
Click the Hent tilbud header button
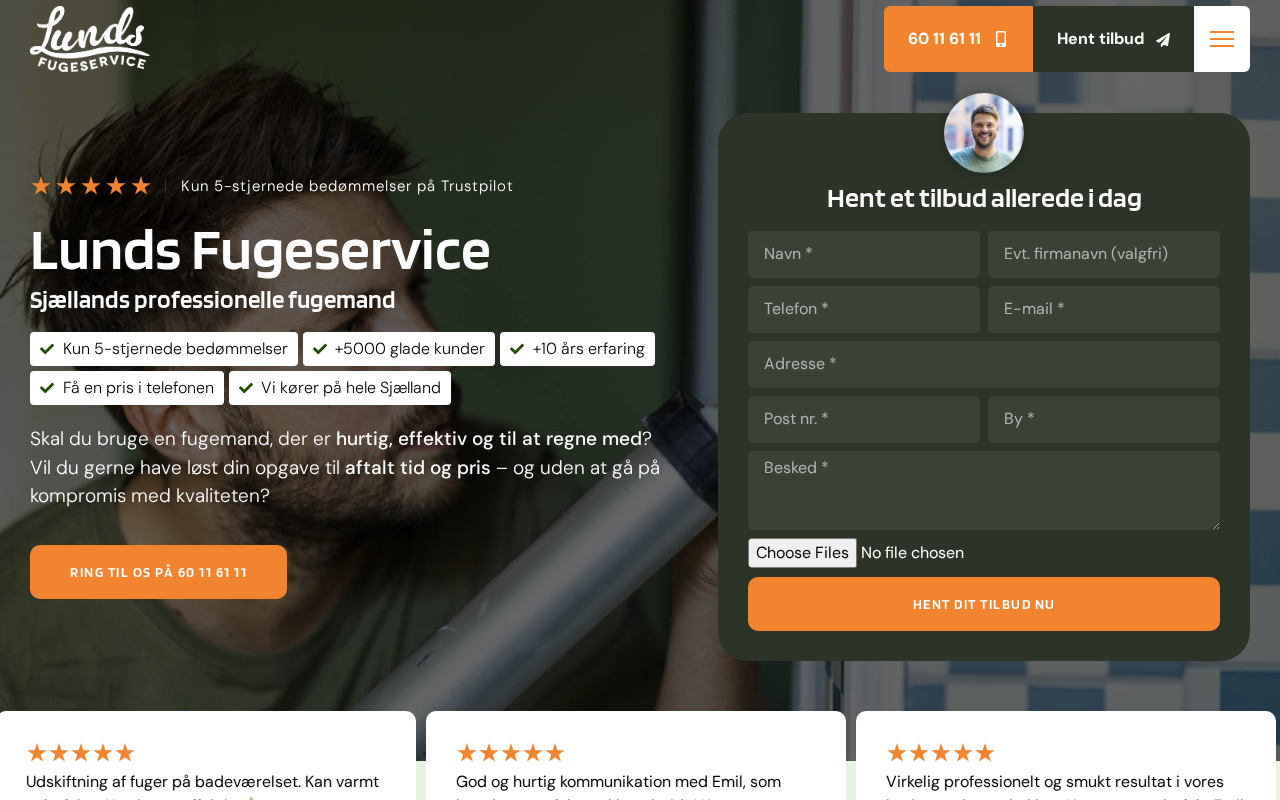point(1113,39)
